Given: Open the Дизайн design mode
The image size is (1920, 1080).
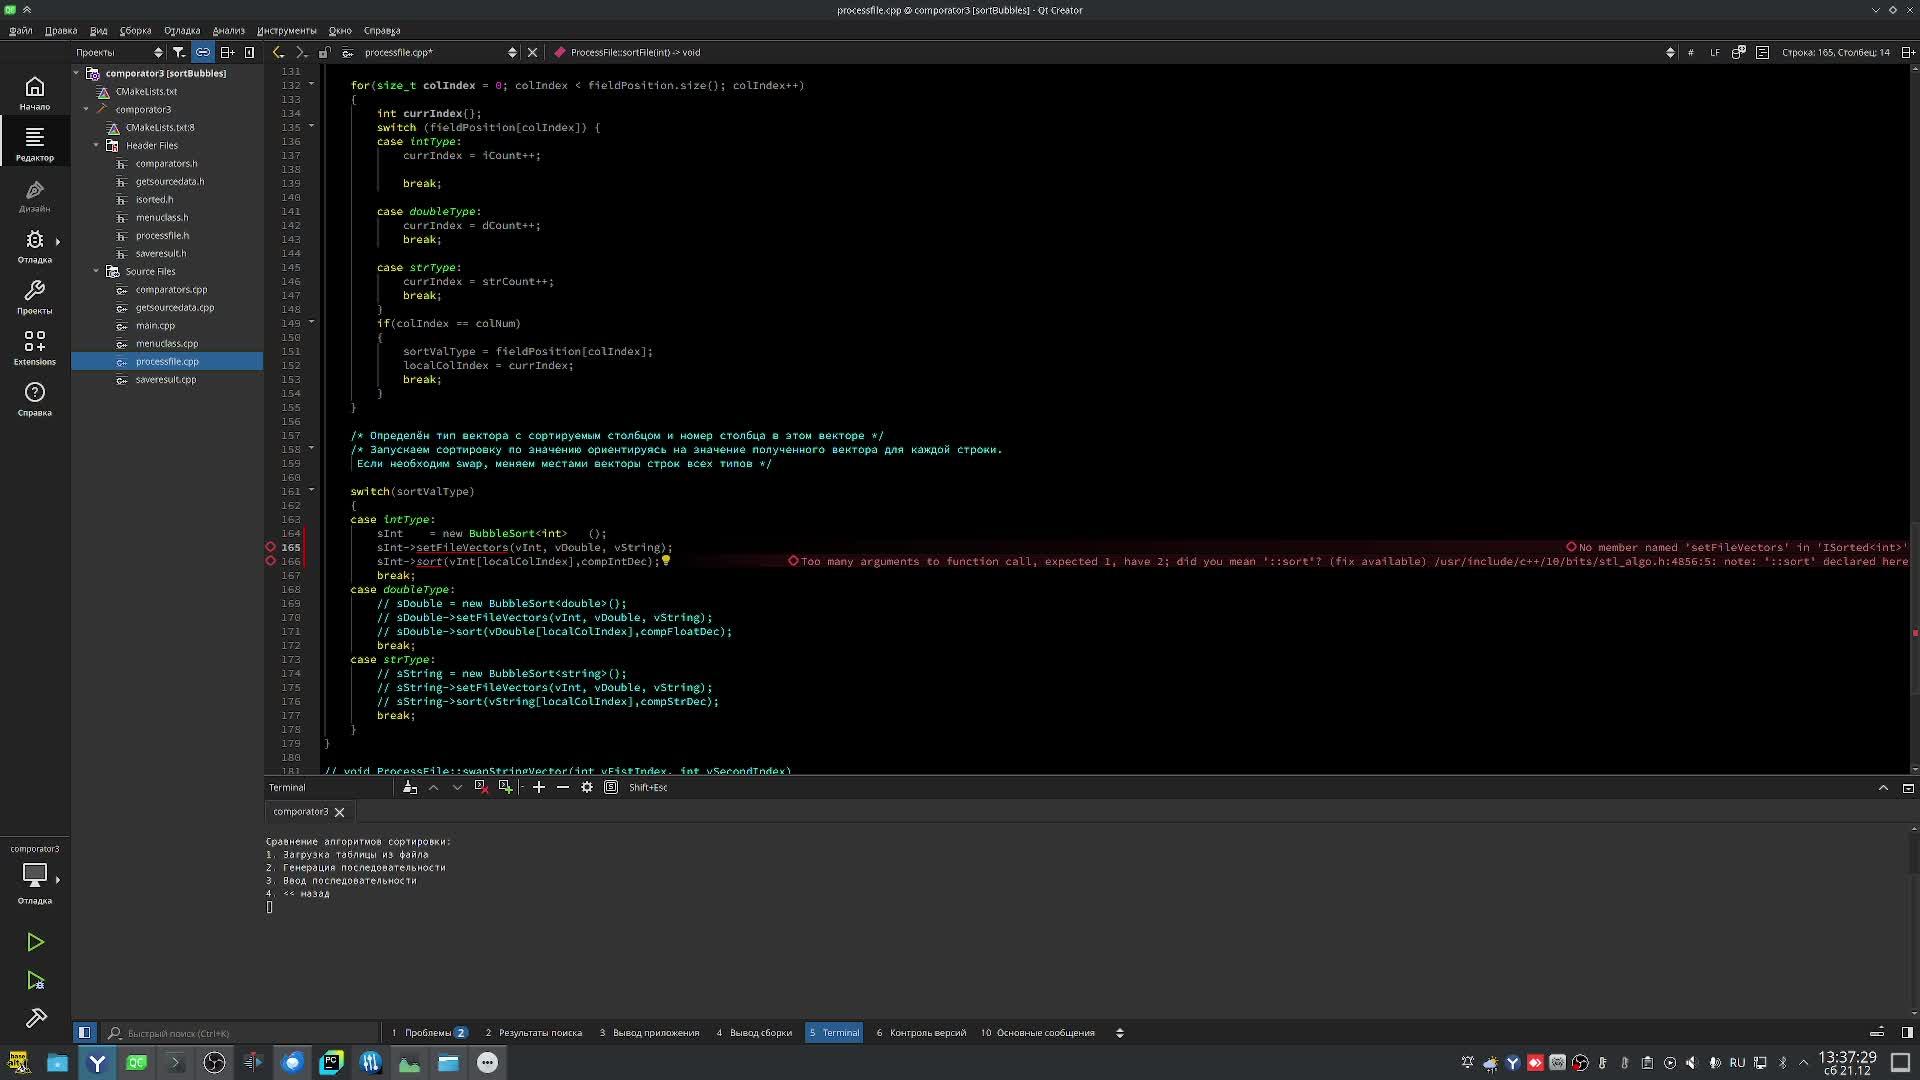Looking at the screenshot, I should [x=34, y=195].
